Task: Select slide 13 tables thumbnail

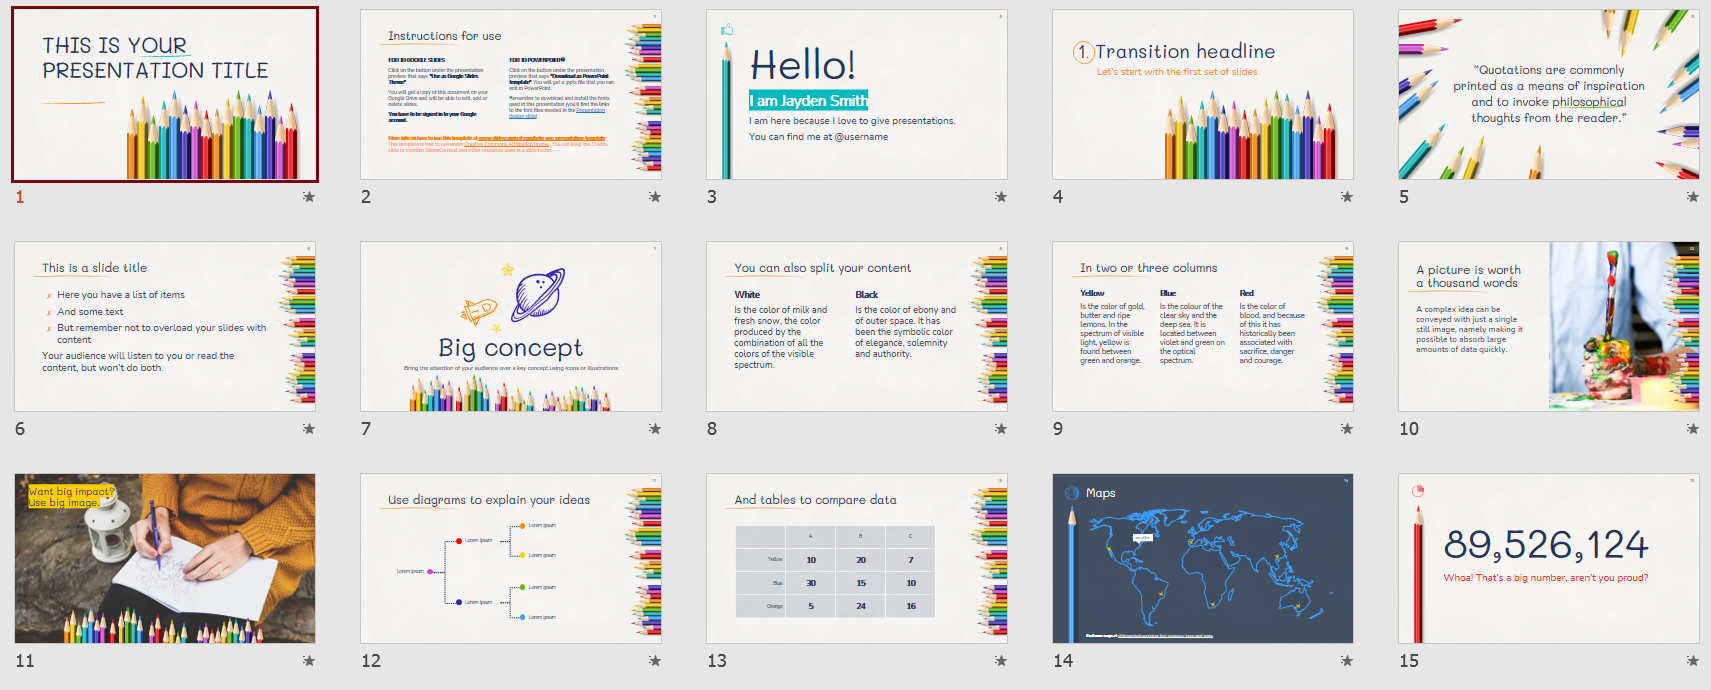Action: click(857, 559)
